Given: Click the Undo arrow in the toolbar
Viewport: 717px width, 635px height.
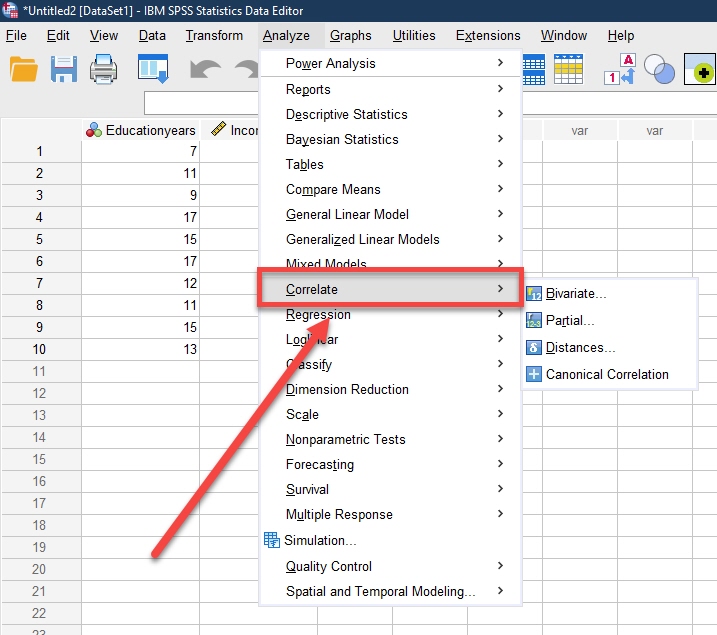Looking at the screenshot, I should 205,69.
